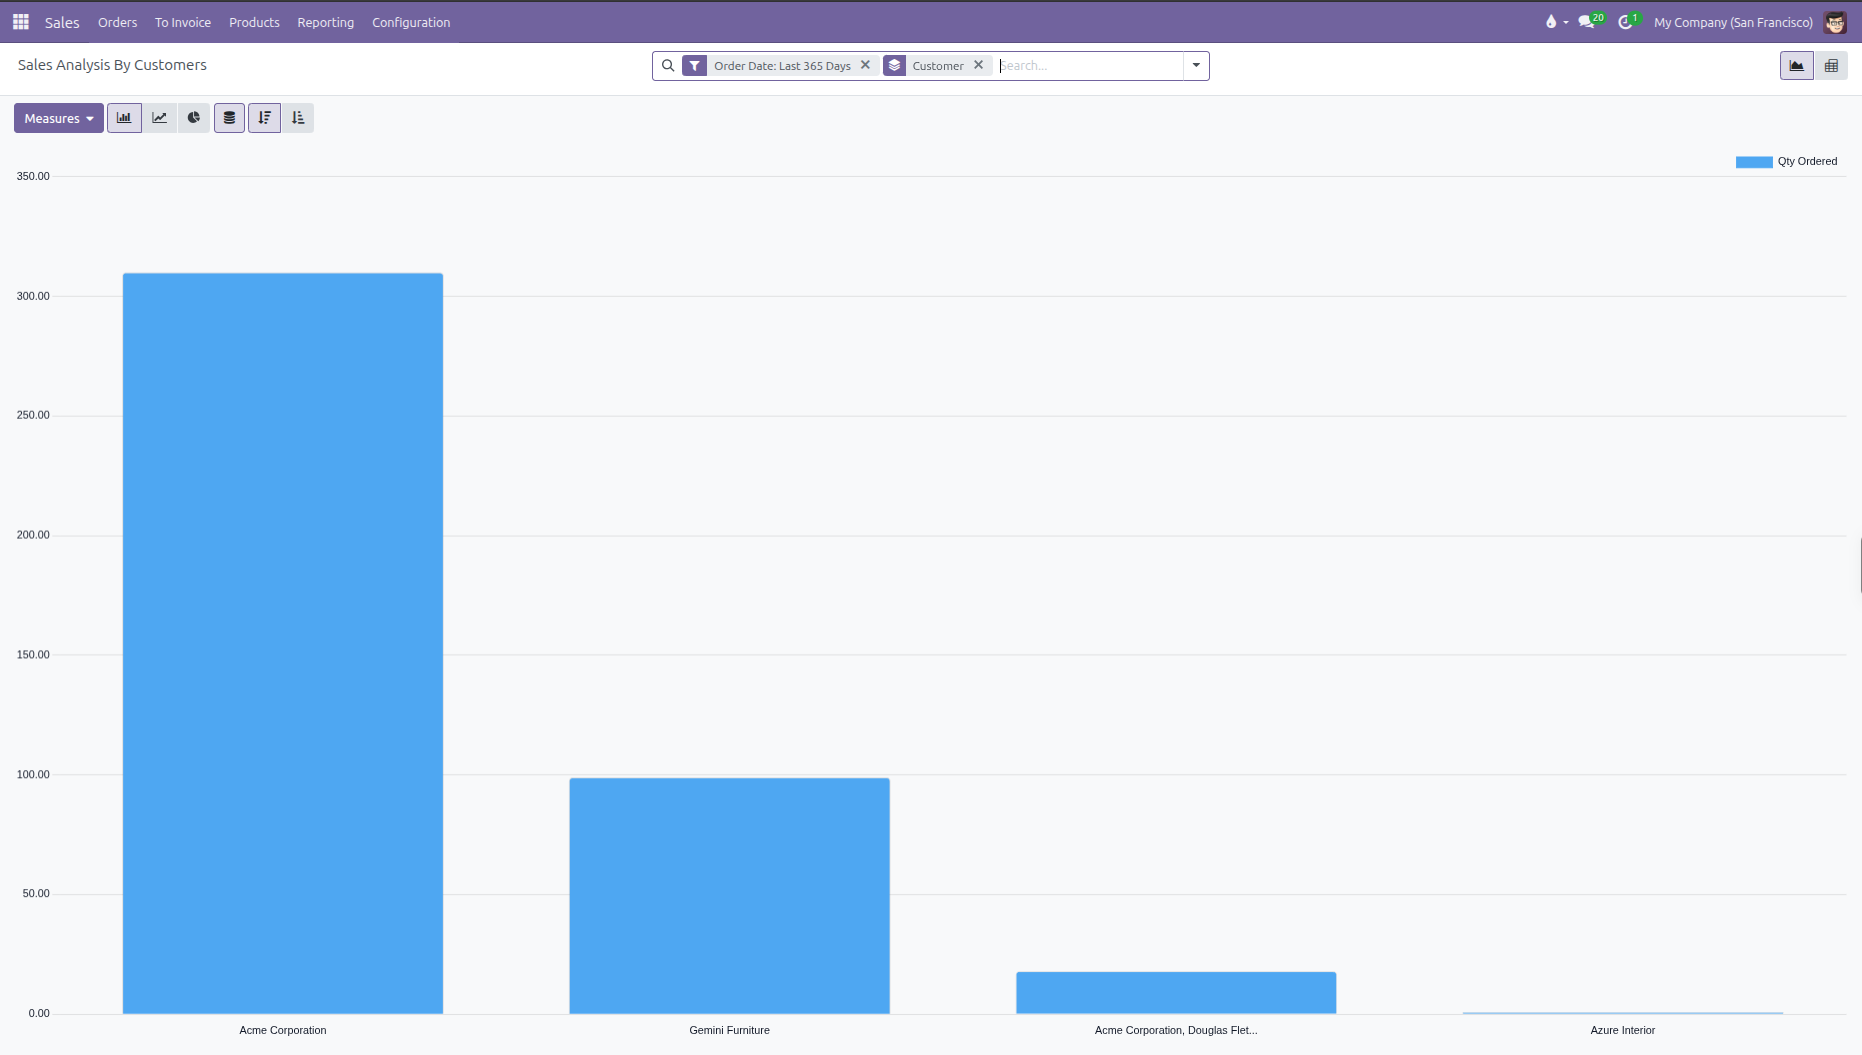
Task: Open the user avatar menu
Action: click(1835, 22)
